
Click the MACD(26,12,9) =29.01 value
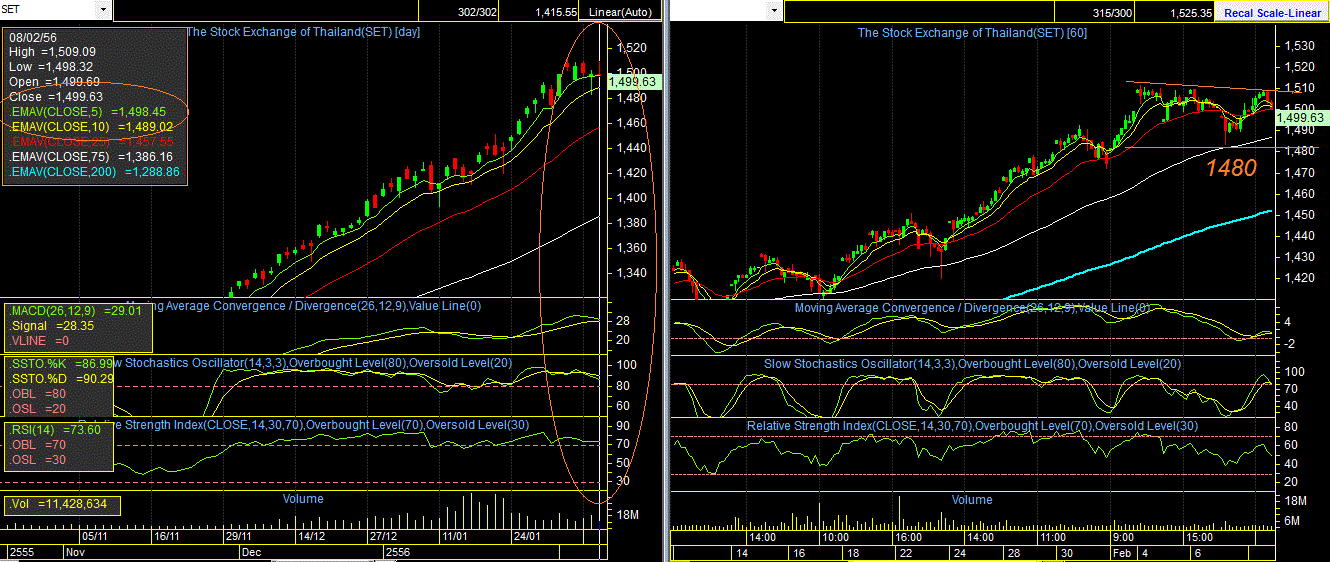tap(75, 311)
